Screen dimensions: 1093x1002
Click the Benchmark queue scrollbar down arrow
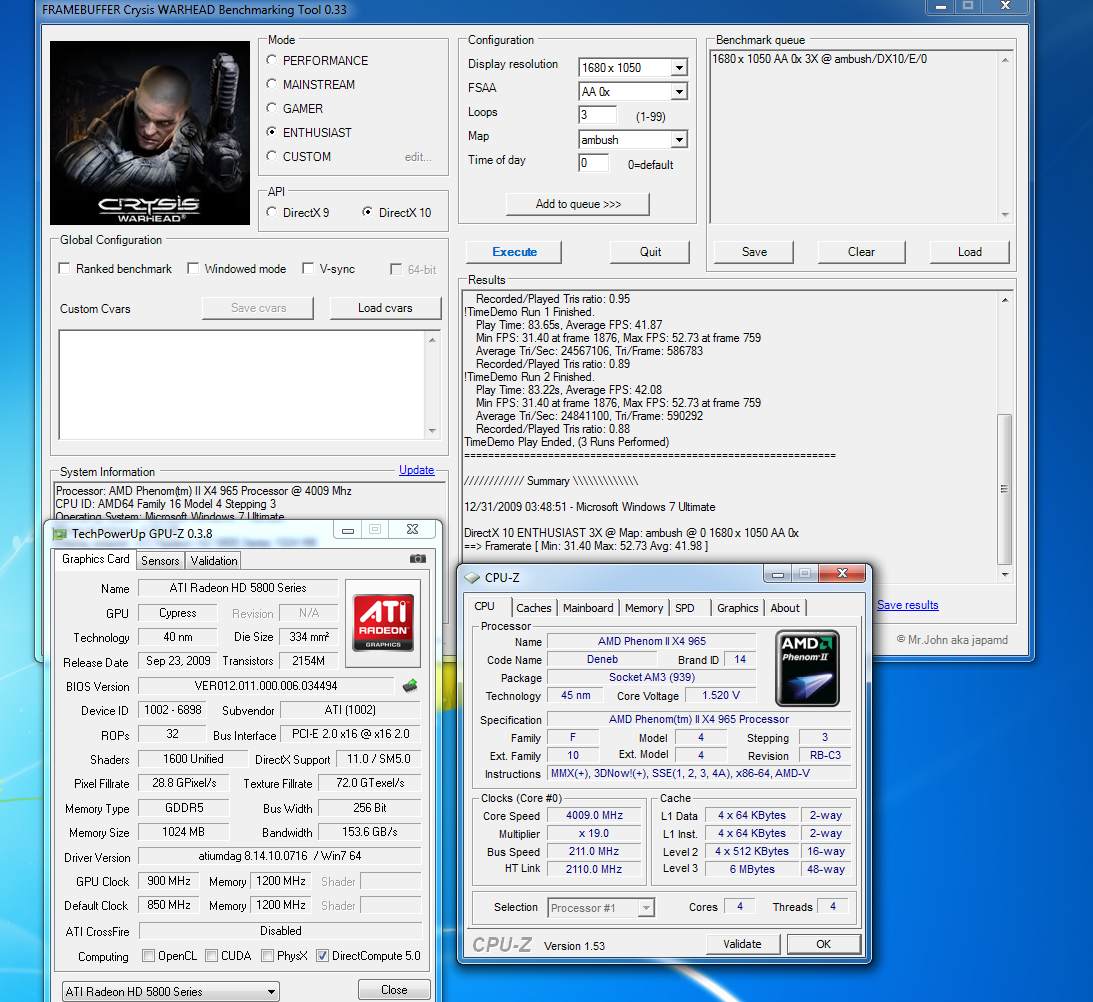pyautogui.click(x=1004, y=215)
